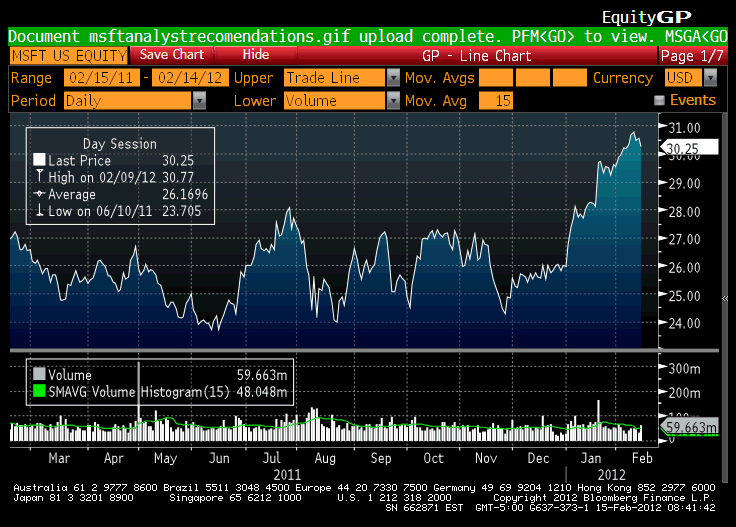The image size is (736, 527).
Task: Open the Upper Trade Line dropdown arrow
Action: 393,77
